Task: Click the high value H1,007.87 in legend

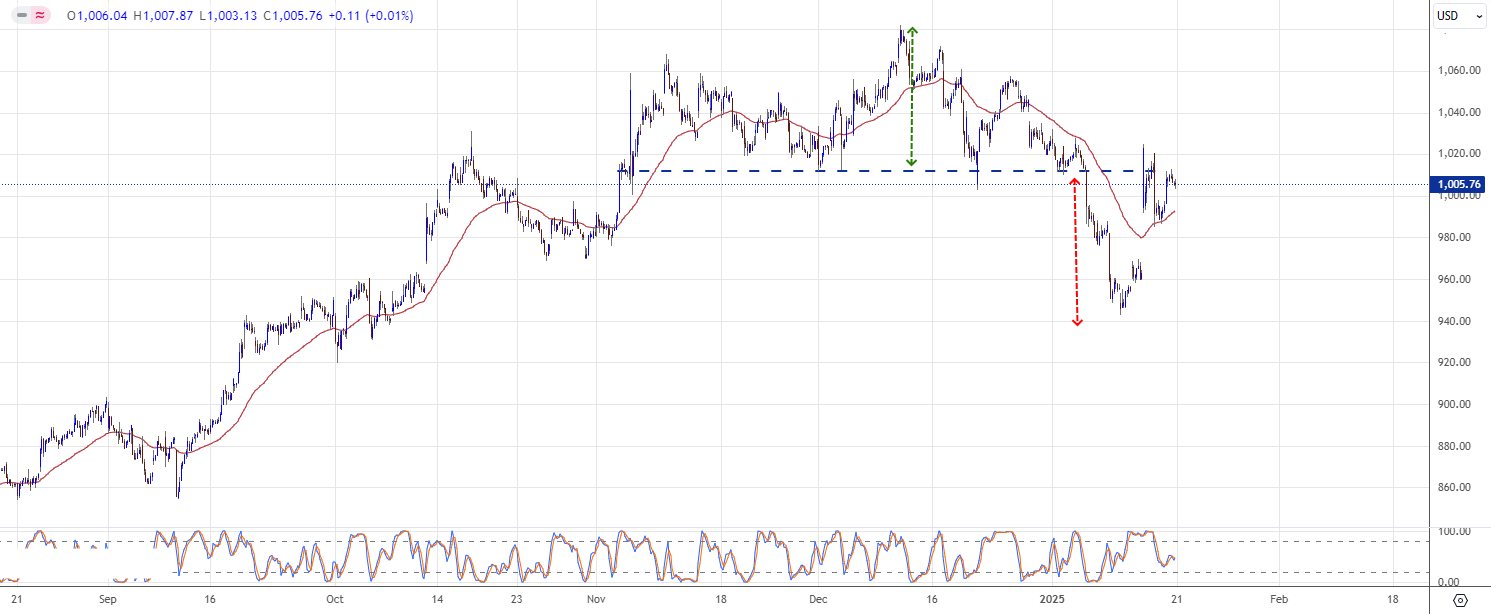Action: point(165,16)
